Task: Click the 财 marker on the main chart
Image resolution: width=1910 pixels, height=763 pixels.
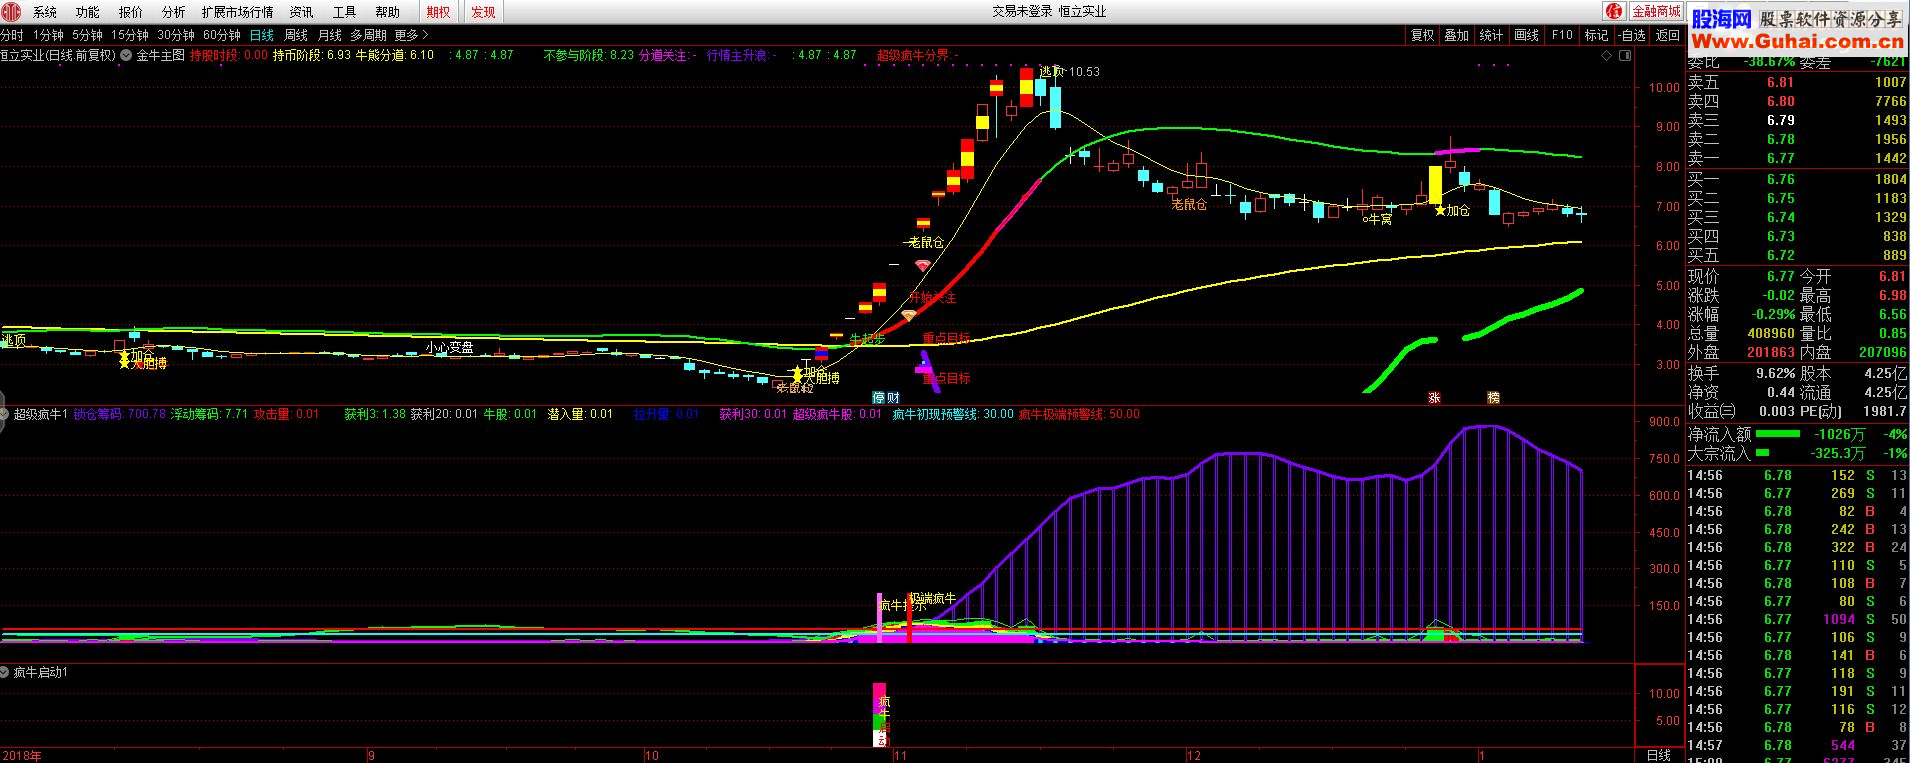Action: pyautogui.click(x=893, y=398)
